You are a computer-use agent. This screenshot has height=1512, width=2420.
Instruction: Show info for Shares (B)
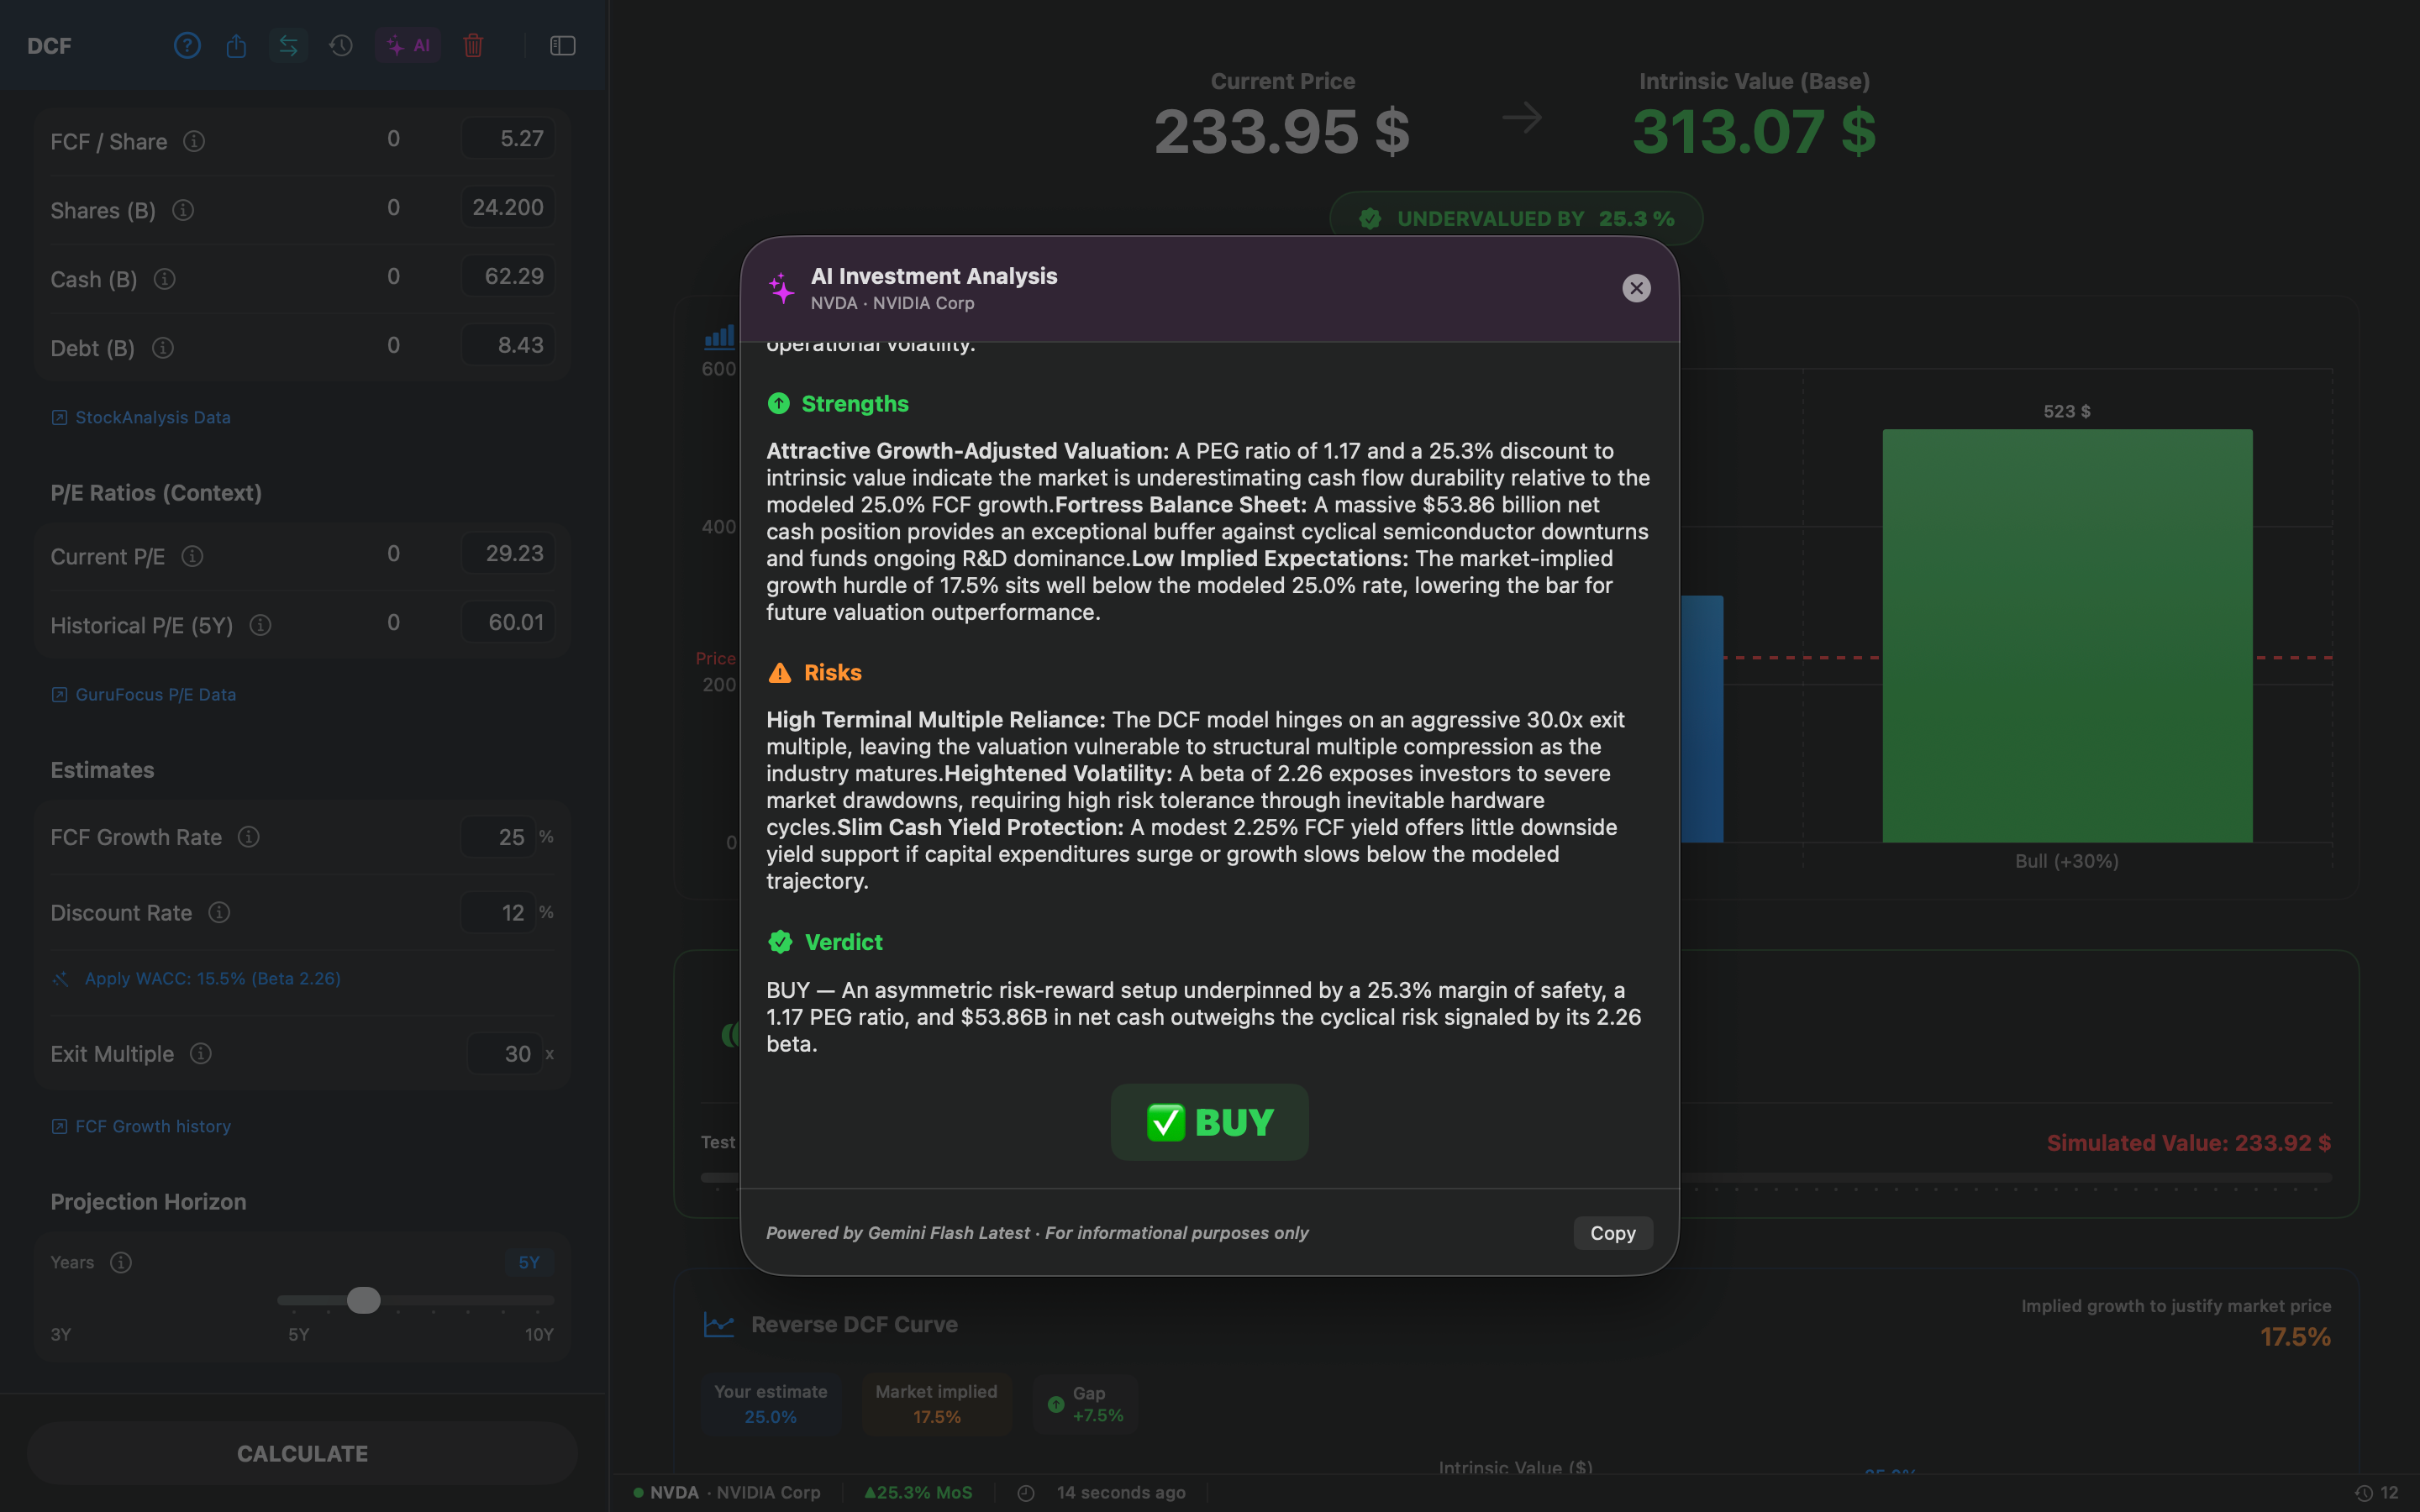(183, 210)
